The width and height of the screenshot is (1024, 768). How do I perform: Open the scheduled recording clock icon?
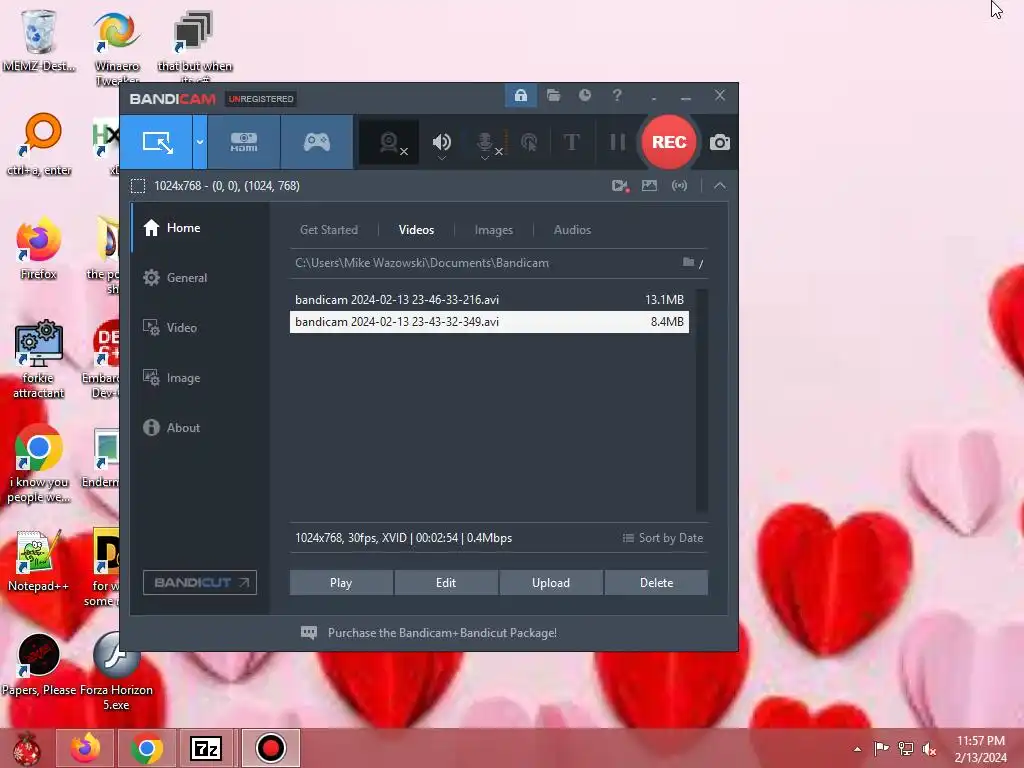pos(584,95)
